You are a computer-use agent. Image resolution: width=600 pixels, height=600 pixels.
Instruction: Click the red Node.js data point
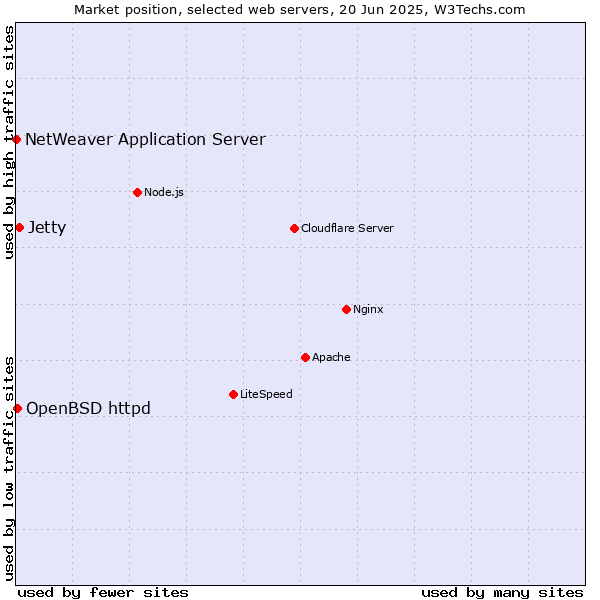[138, 192]
